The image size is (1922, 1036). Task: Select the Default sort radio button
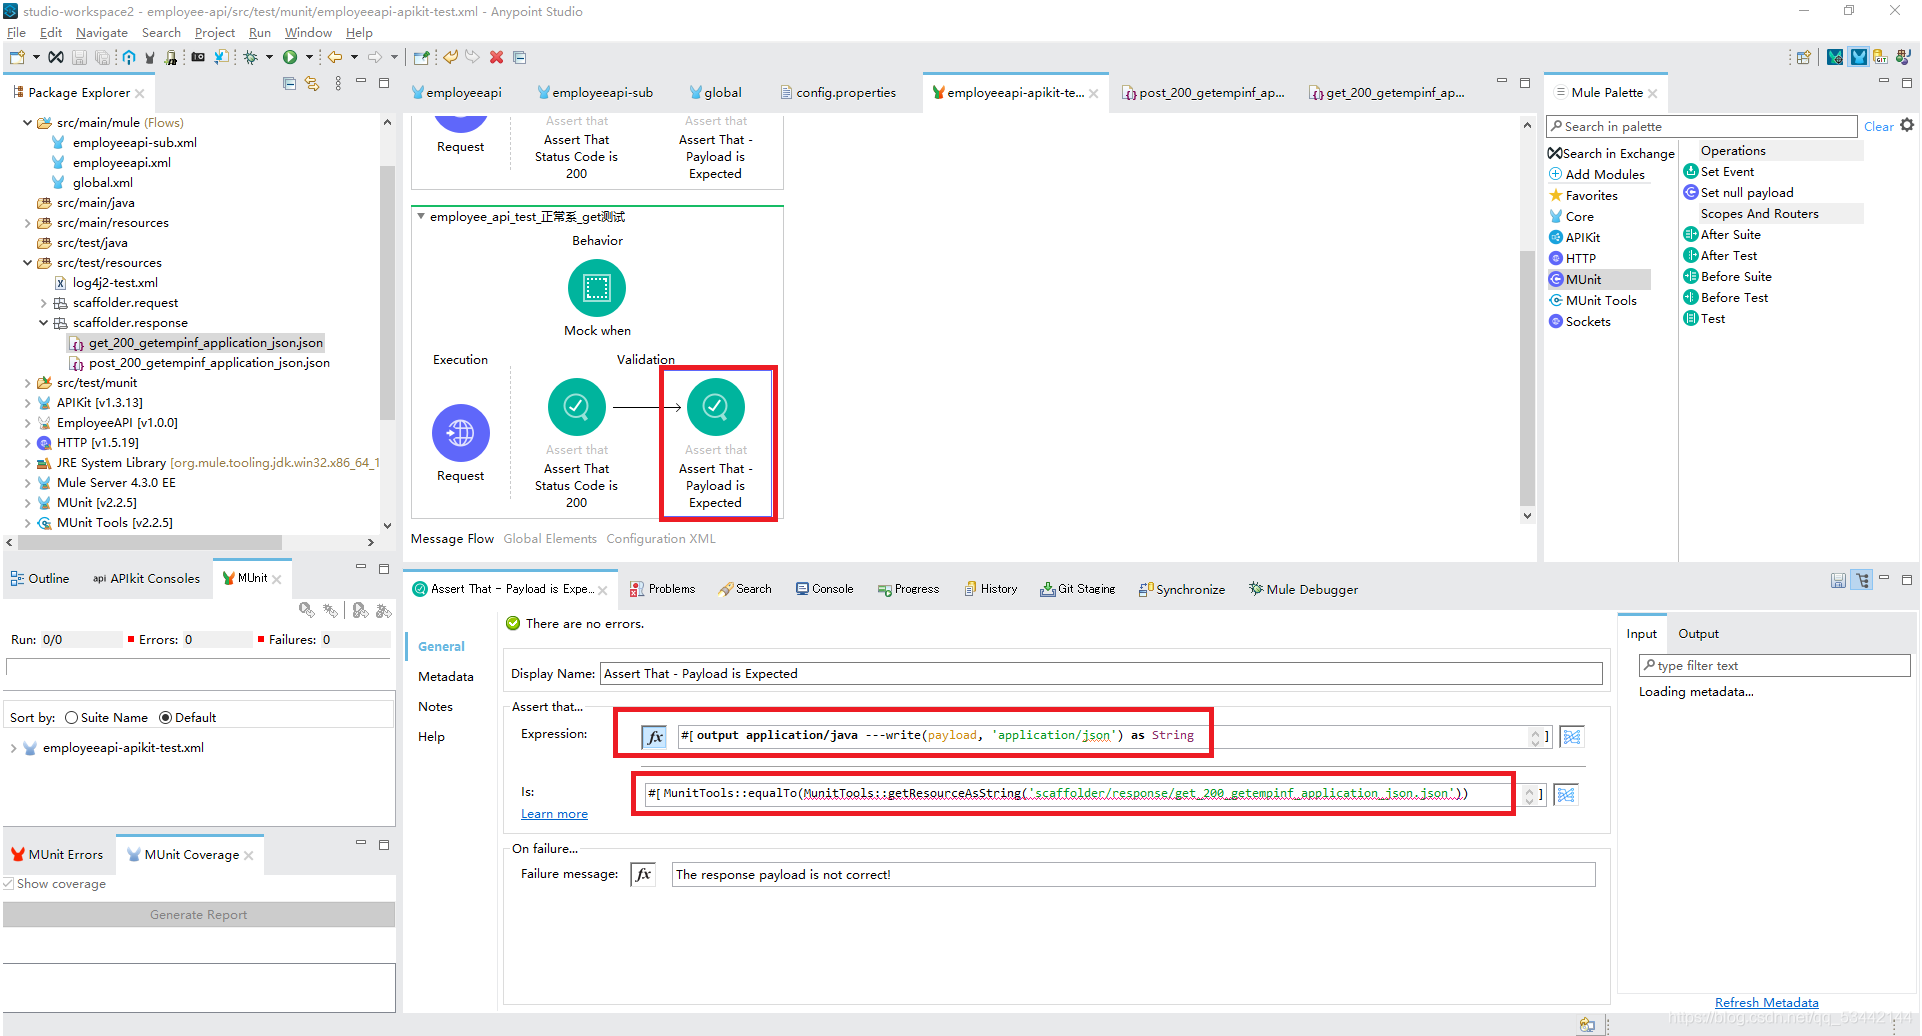click(165, 718)
